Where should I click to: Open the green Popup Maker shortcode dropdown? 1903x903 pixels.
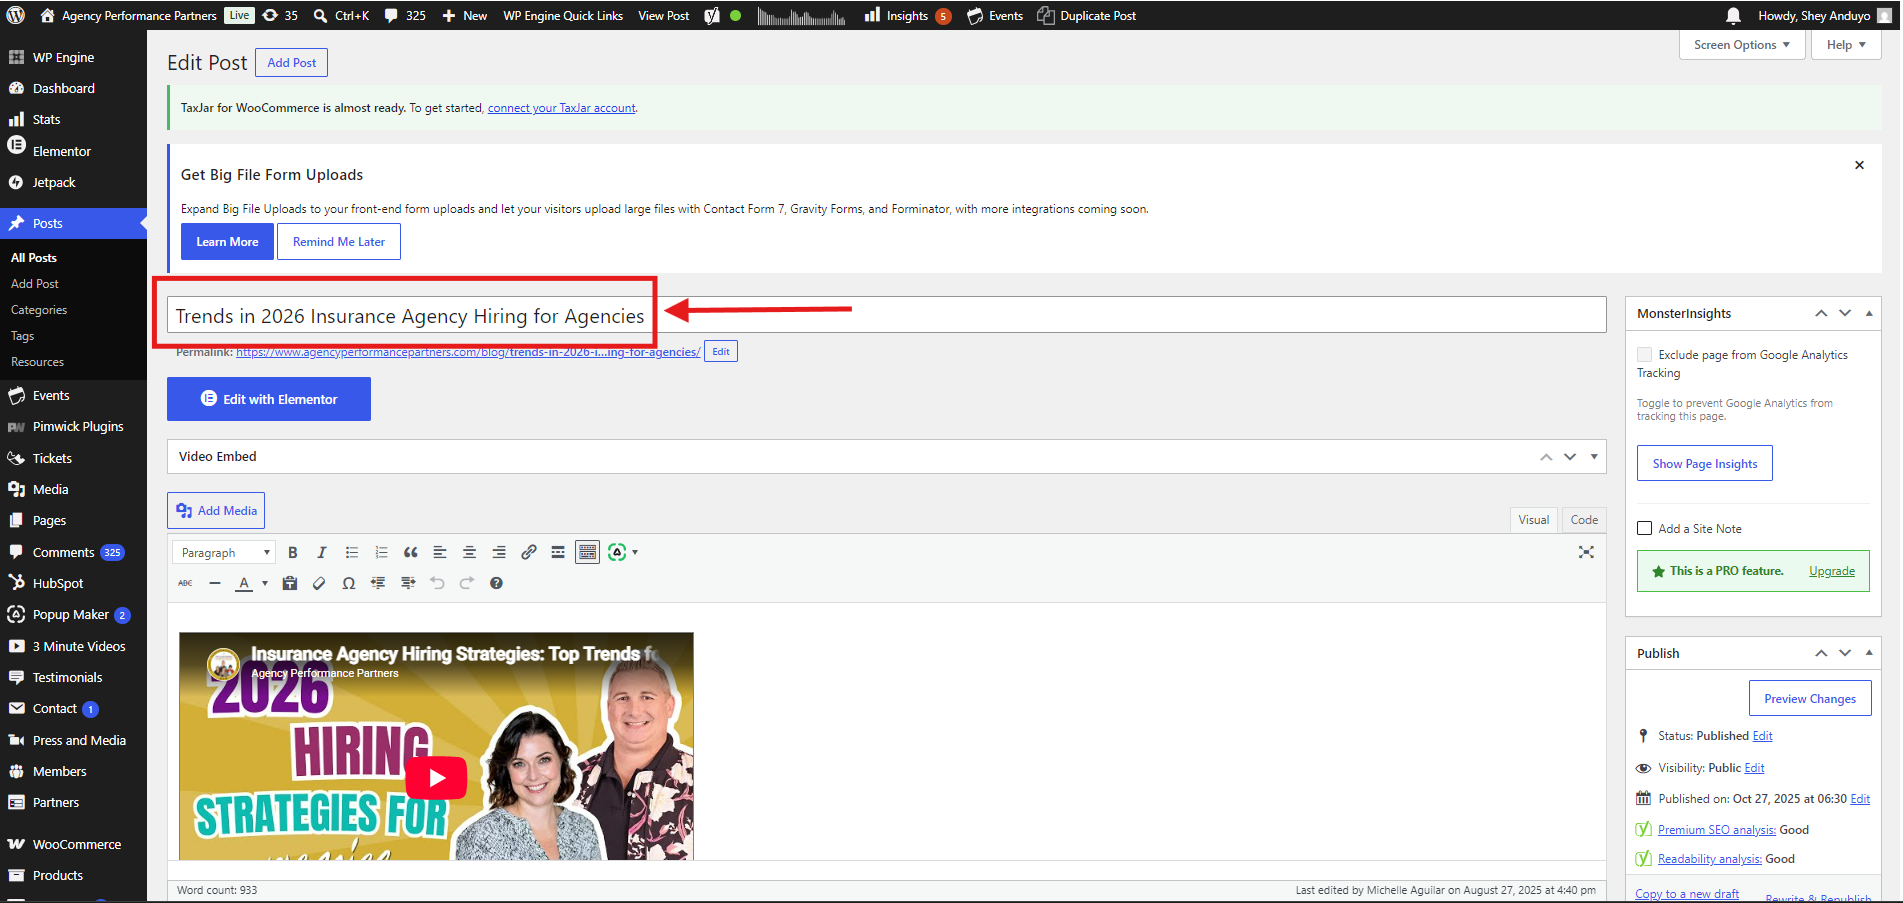(x=623, y=552)
